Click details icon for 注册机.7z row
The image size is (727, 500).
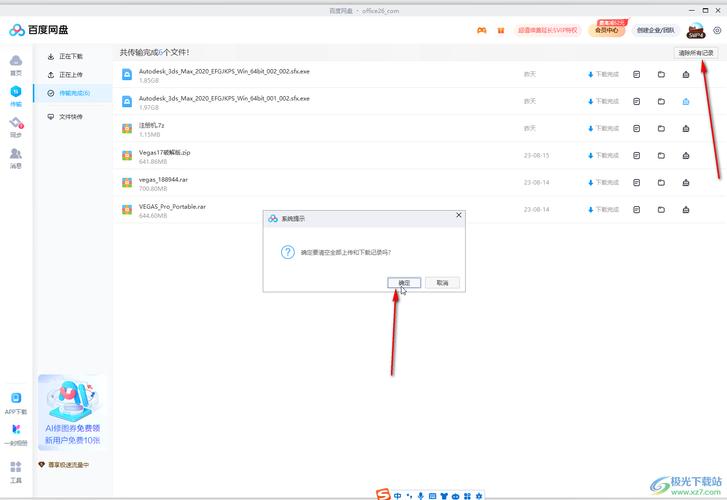[x=637, y=128]
